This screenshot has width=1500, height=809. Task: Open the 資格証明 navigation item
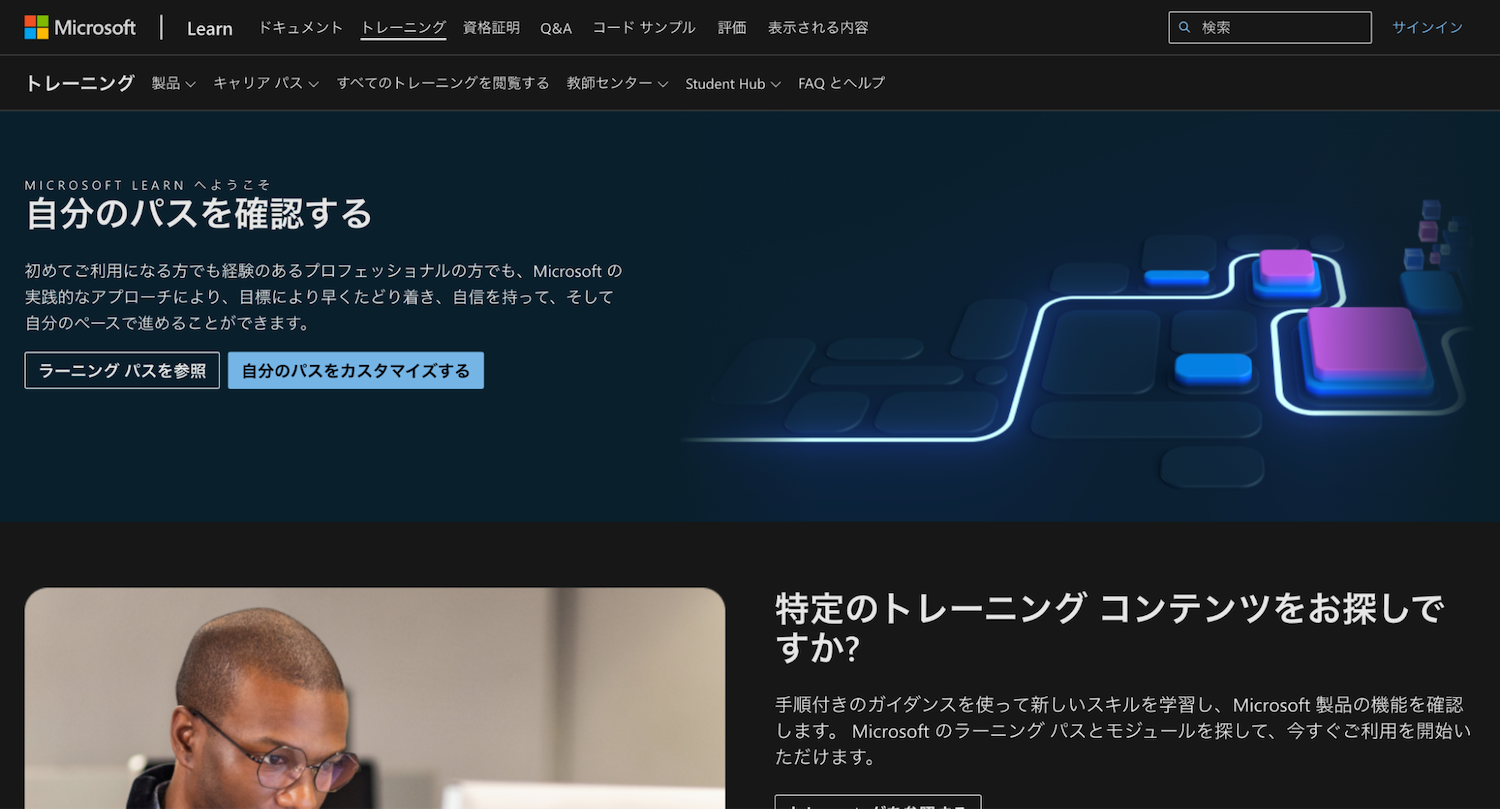(x=491, y=28)
